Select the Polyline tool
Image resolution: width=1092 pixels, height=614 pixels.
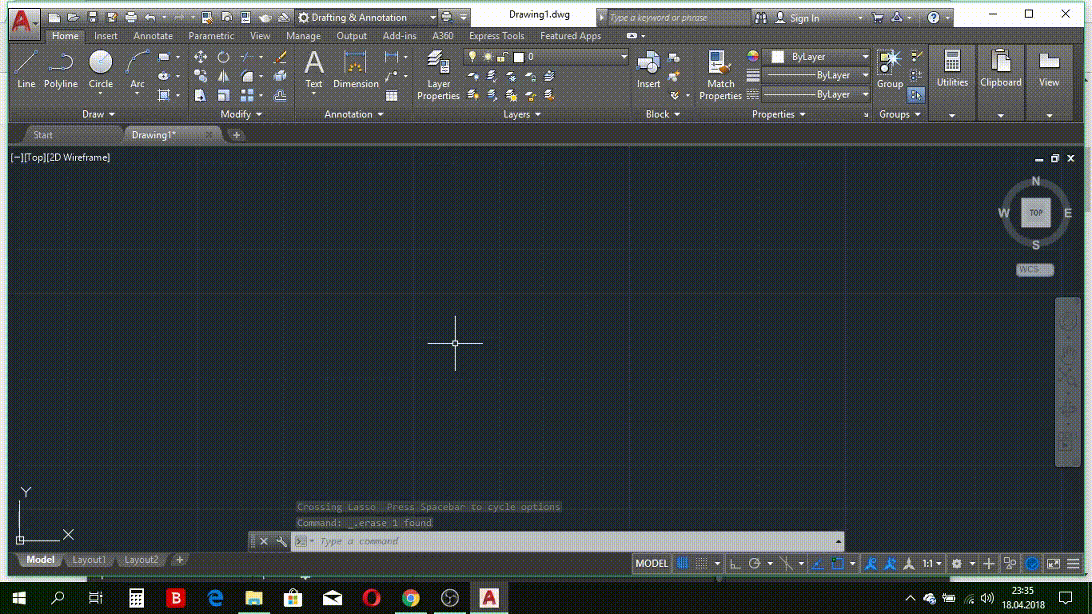pos(61,69)
